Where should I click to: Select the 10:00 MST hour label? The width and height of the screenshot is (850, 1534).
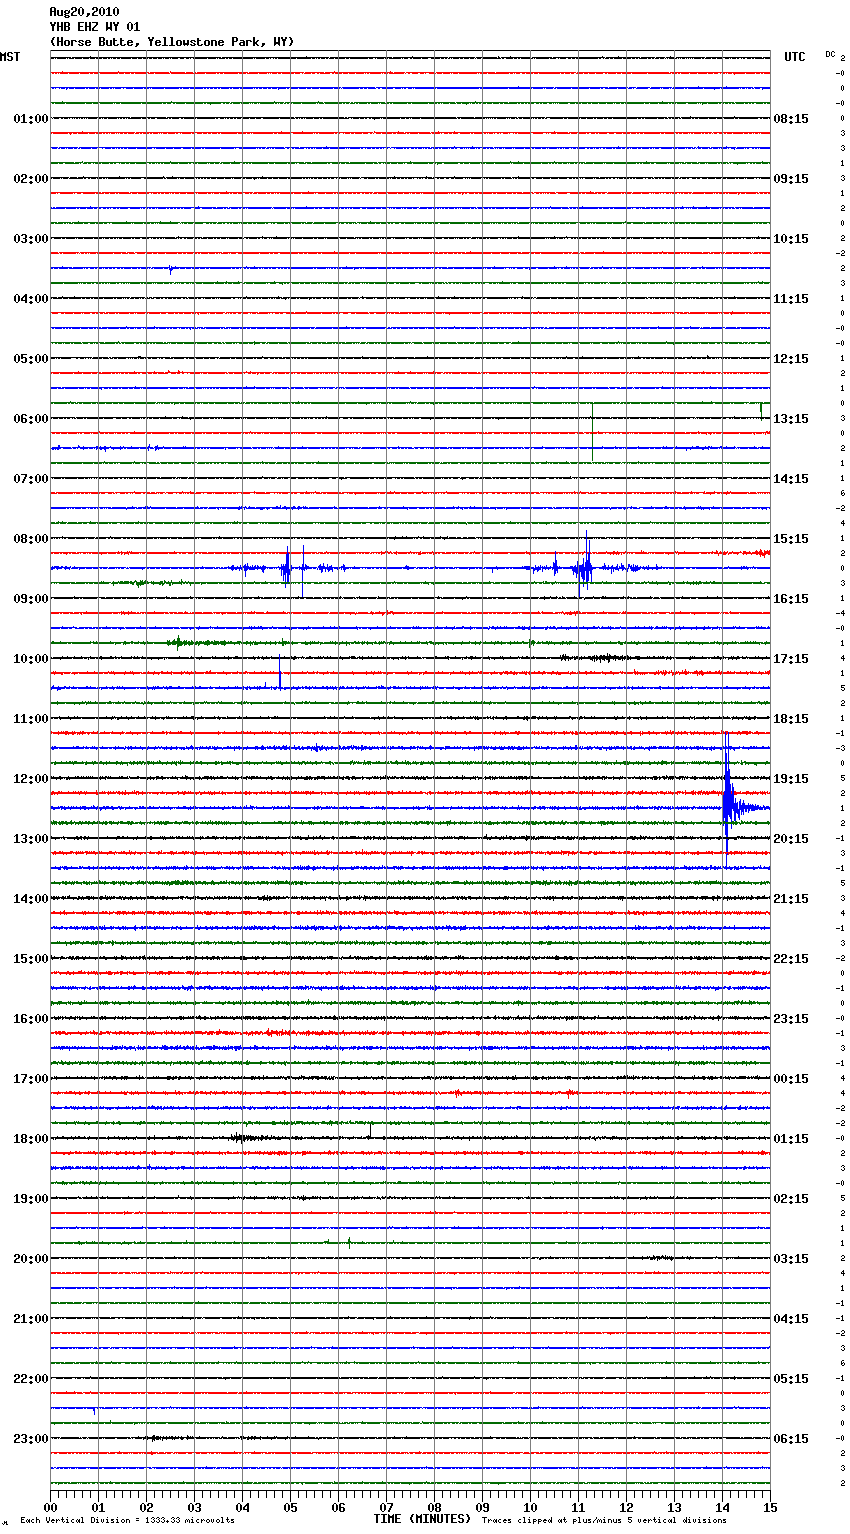pyautogui.click(x=31, y=659)
